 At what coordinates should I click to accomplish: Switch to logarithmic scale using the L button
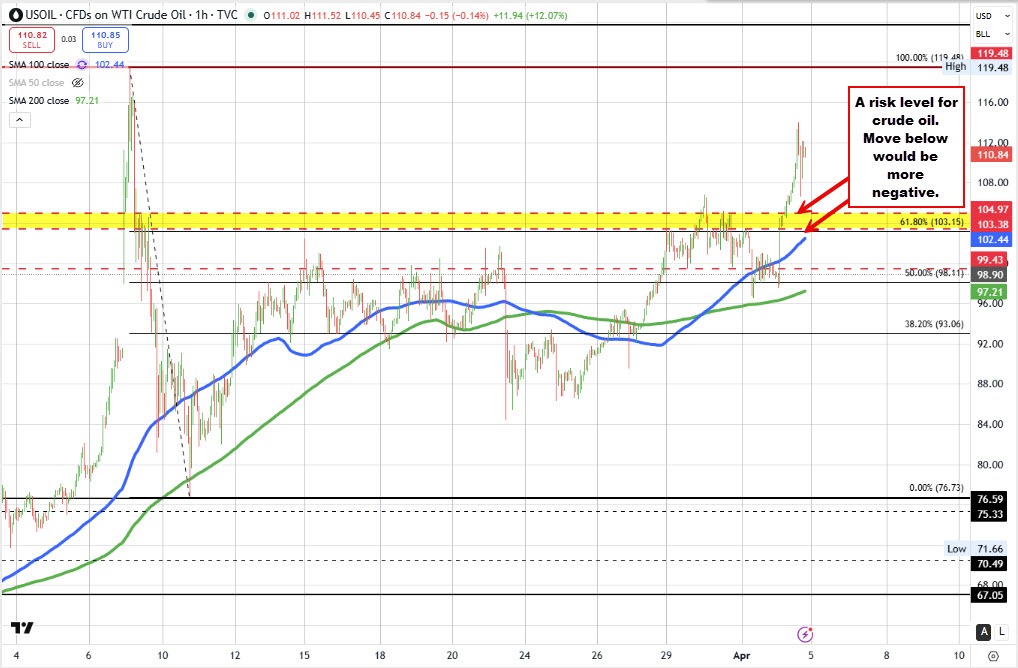(1000, 632)
